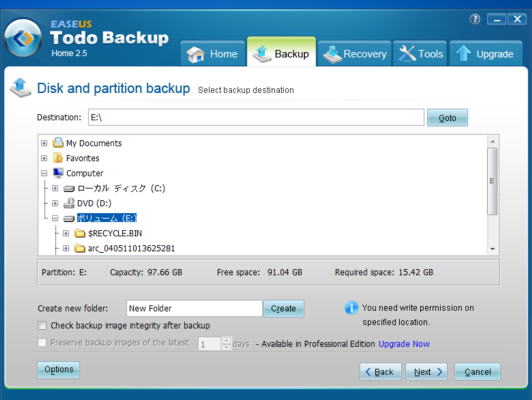532x400 pixels.
Task: Click the $RECYCLE.BIN folder icon
Action: (80, 233)
